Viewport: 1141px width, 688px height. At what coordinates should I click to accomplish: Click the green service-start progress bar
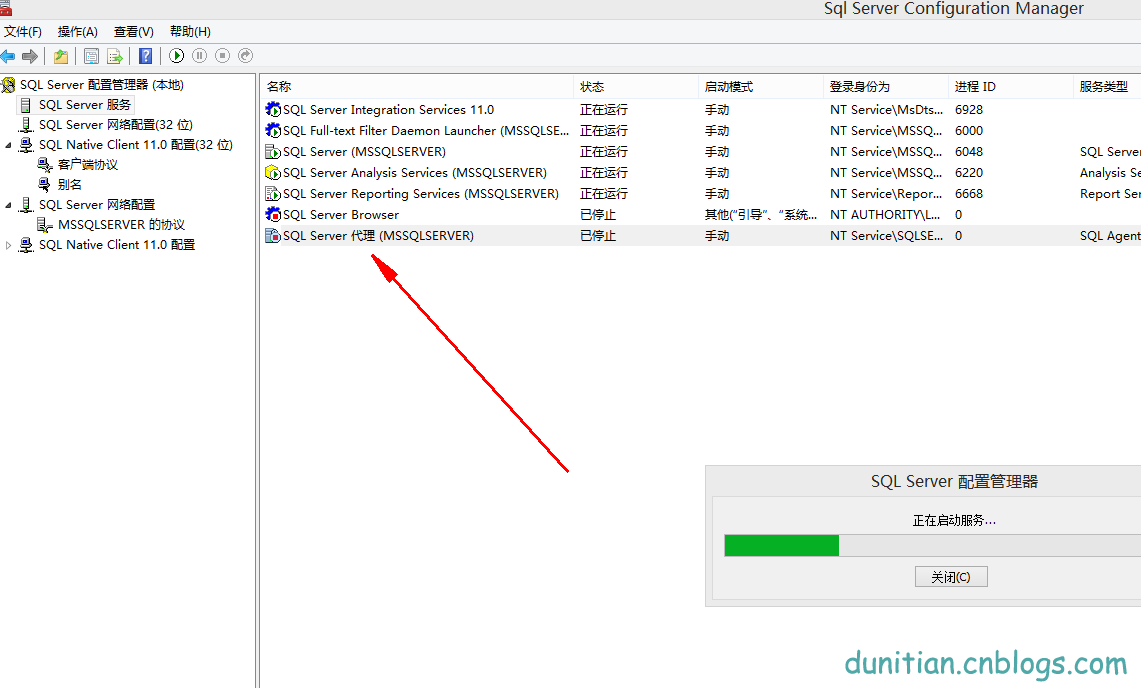tap(932, 545)
